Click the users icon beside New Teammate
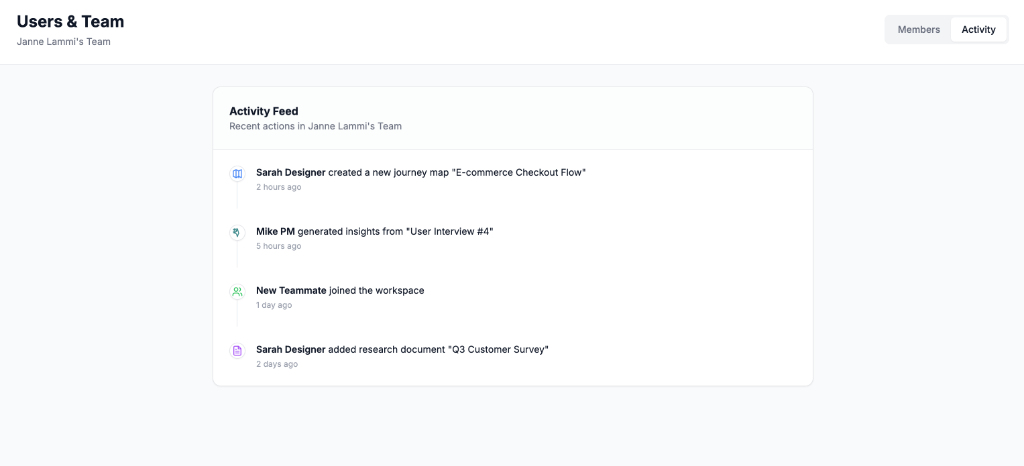The width and height of the screenshot is (1024, 466). (237, 292)
